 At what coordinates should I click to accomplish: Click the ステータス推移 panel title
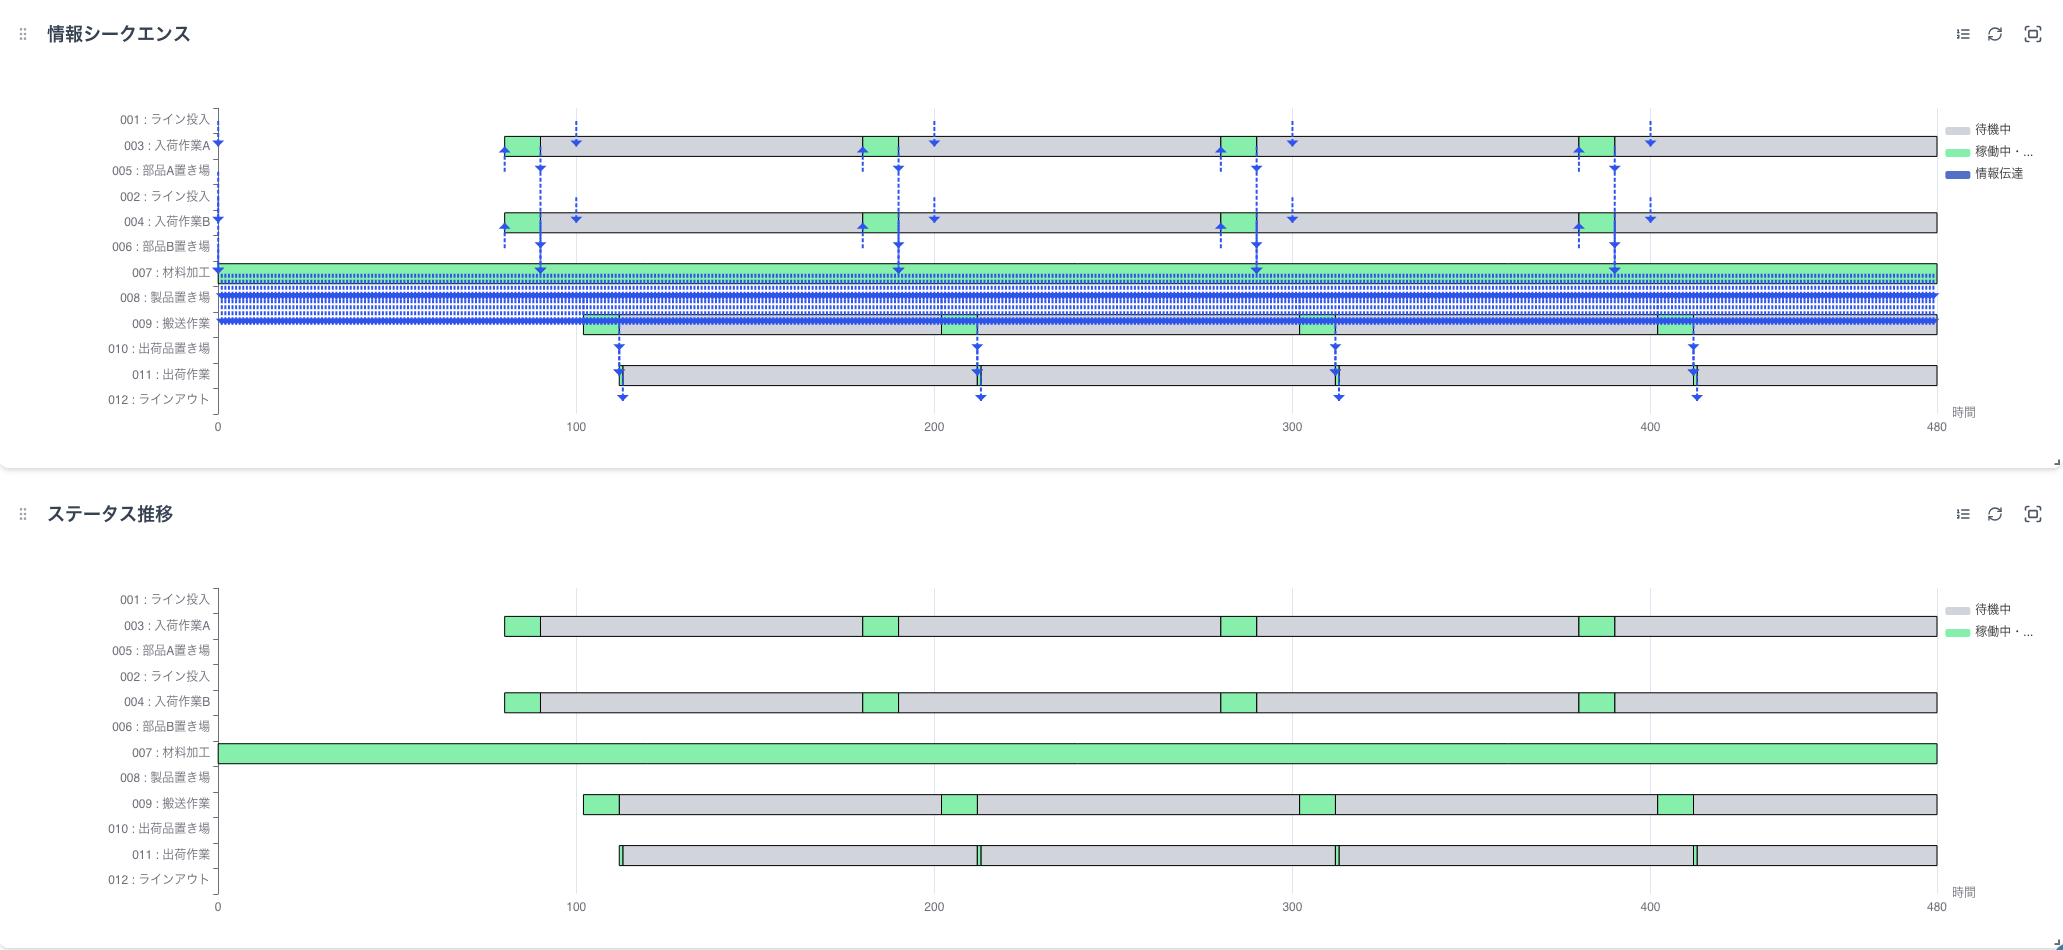click(110, 514)
